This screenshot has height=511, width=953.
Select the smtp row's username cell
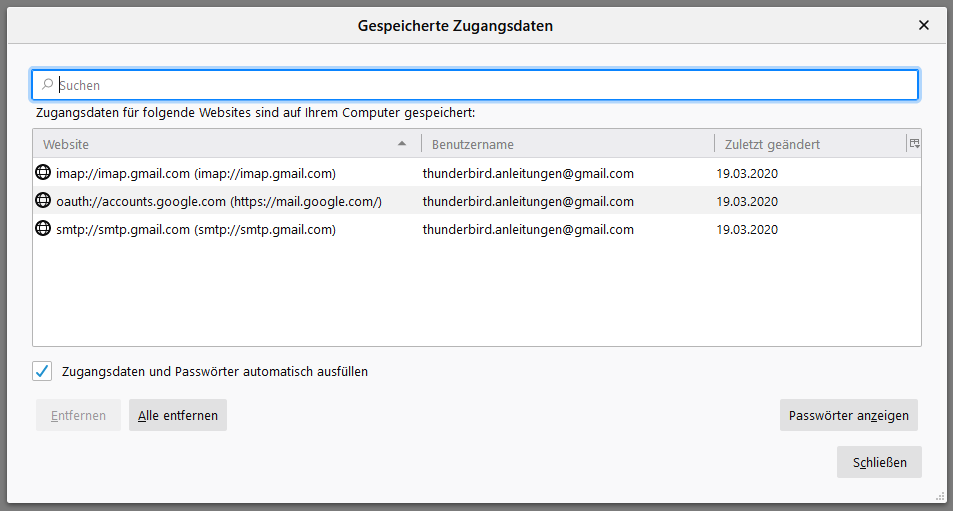528,229
